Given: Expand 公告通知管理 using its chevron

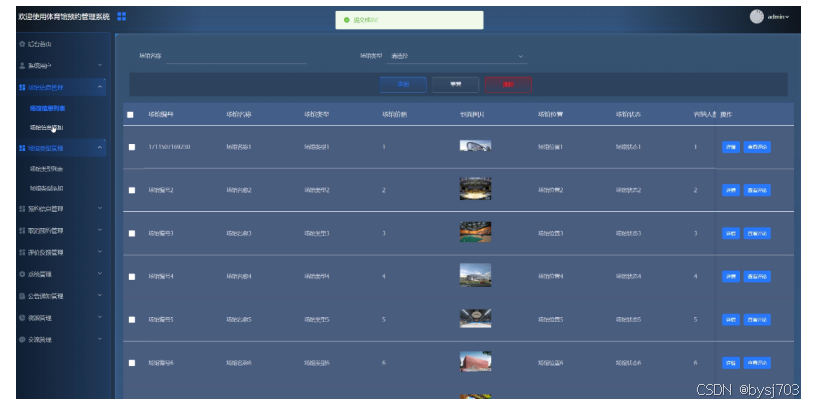Looking at the screenshot, I should click(x=100, y=296).
